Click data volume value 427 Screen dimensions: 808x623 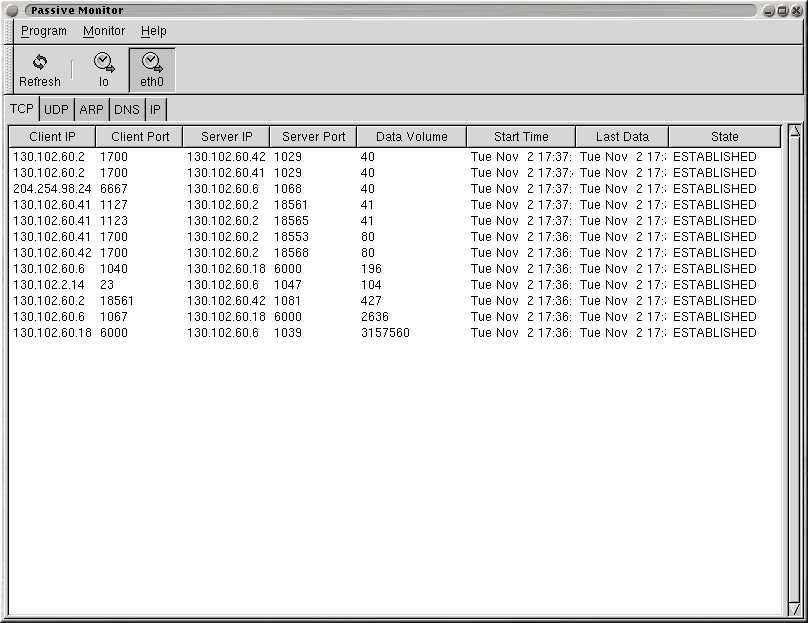click(x=371, y=300)
